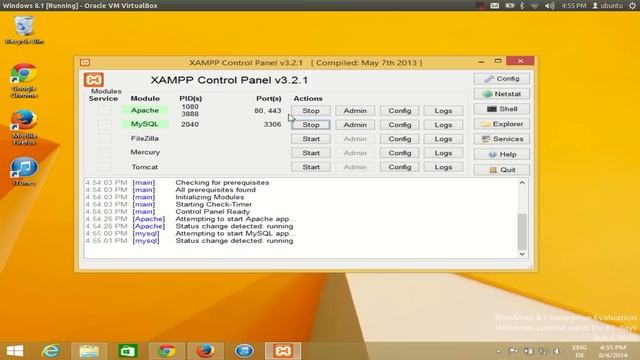
Task: Toggle Apache service checkbox
Action: 104,110
